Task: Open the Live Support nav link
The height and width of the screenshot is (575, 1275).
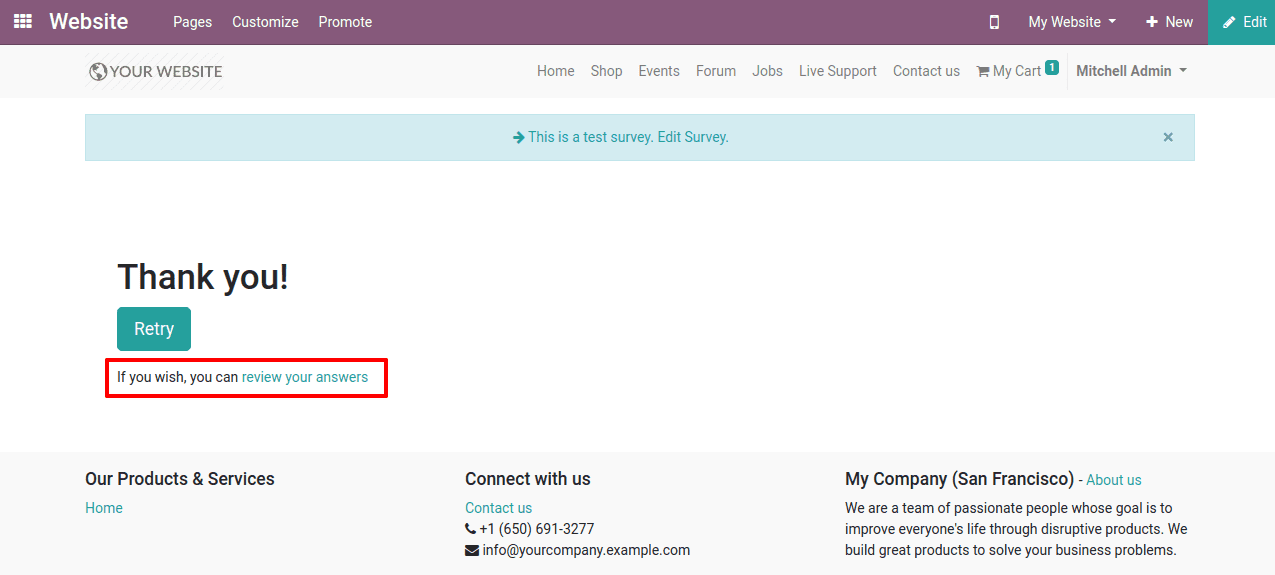Action: point(838,71)
